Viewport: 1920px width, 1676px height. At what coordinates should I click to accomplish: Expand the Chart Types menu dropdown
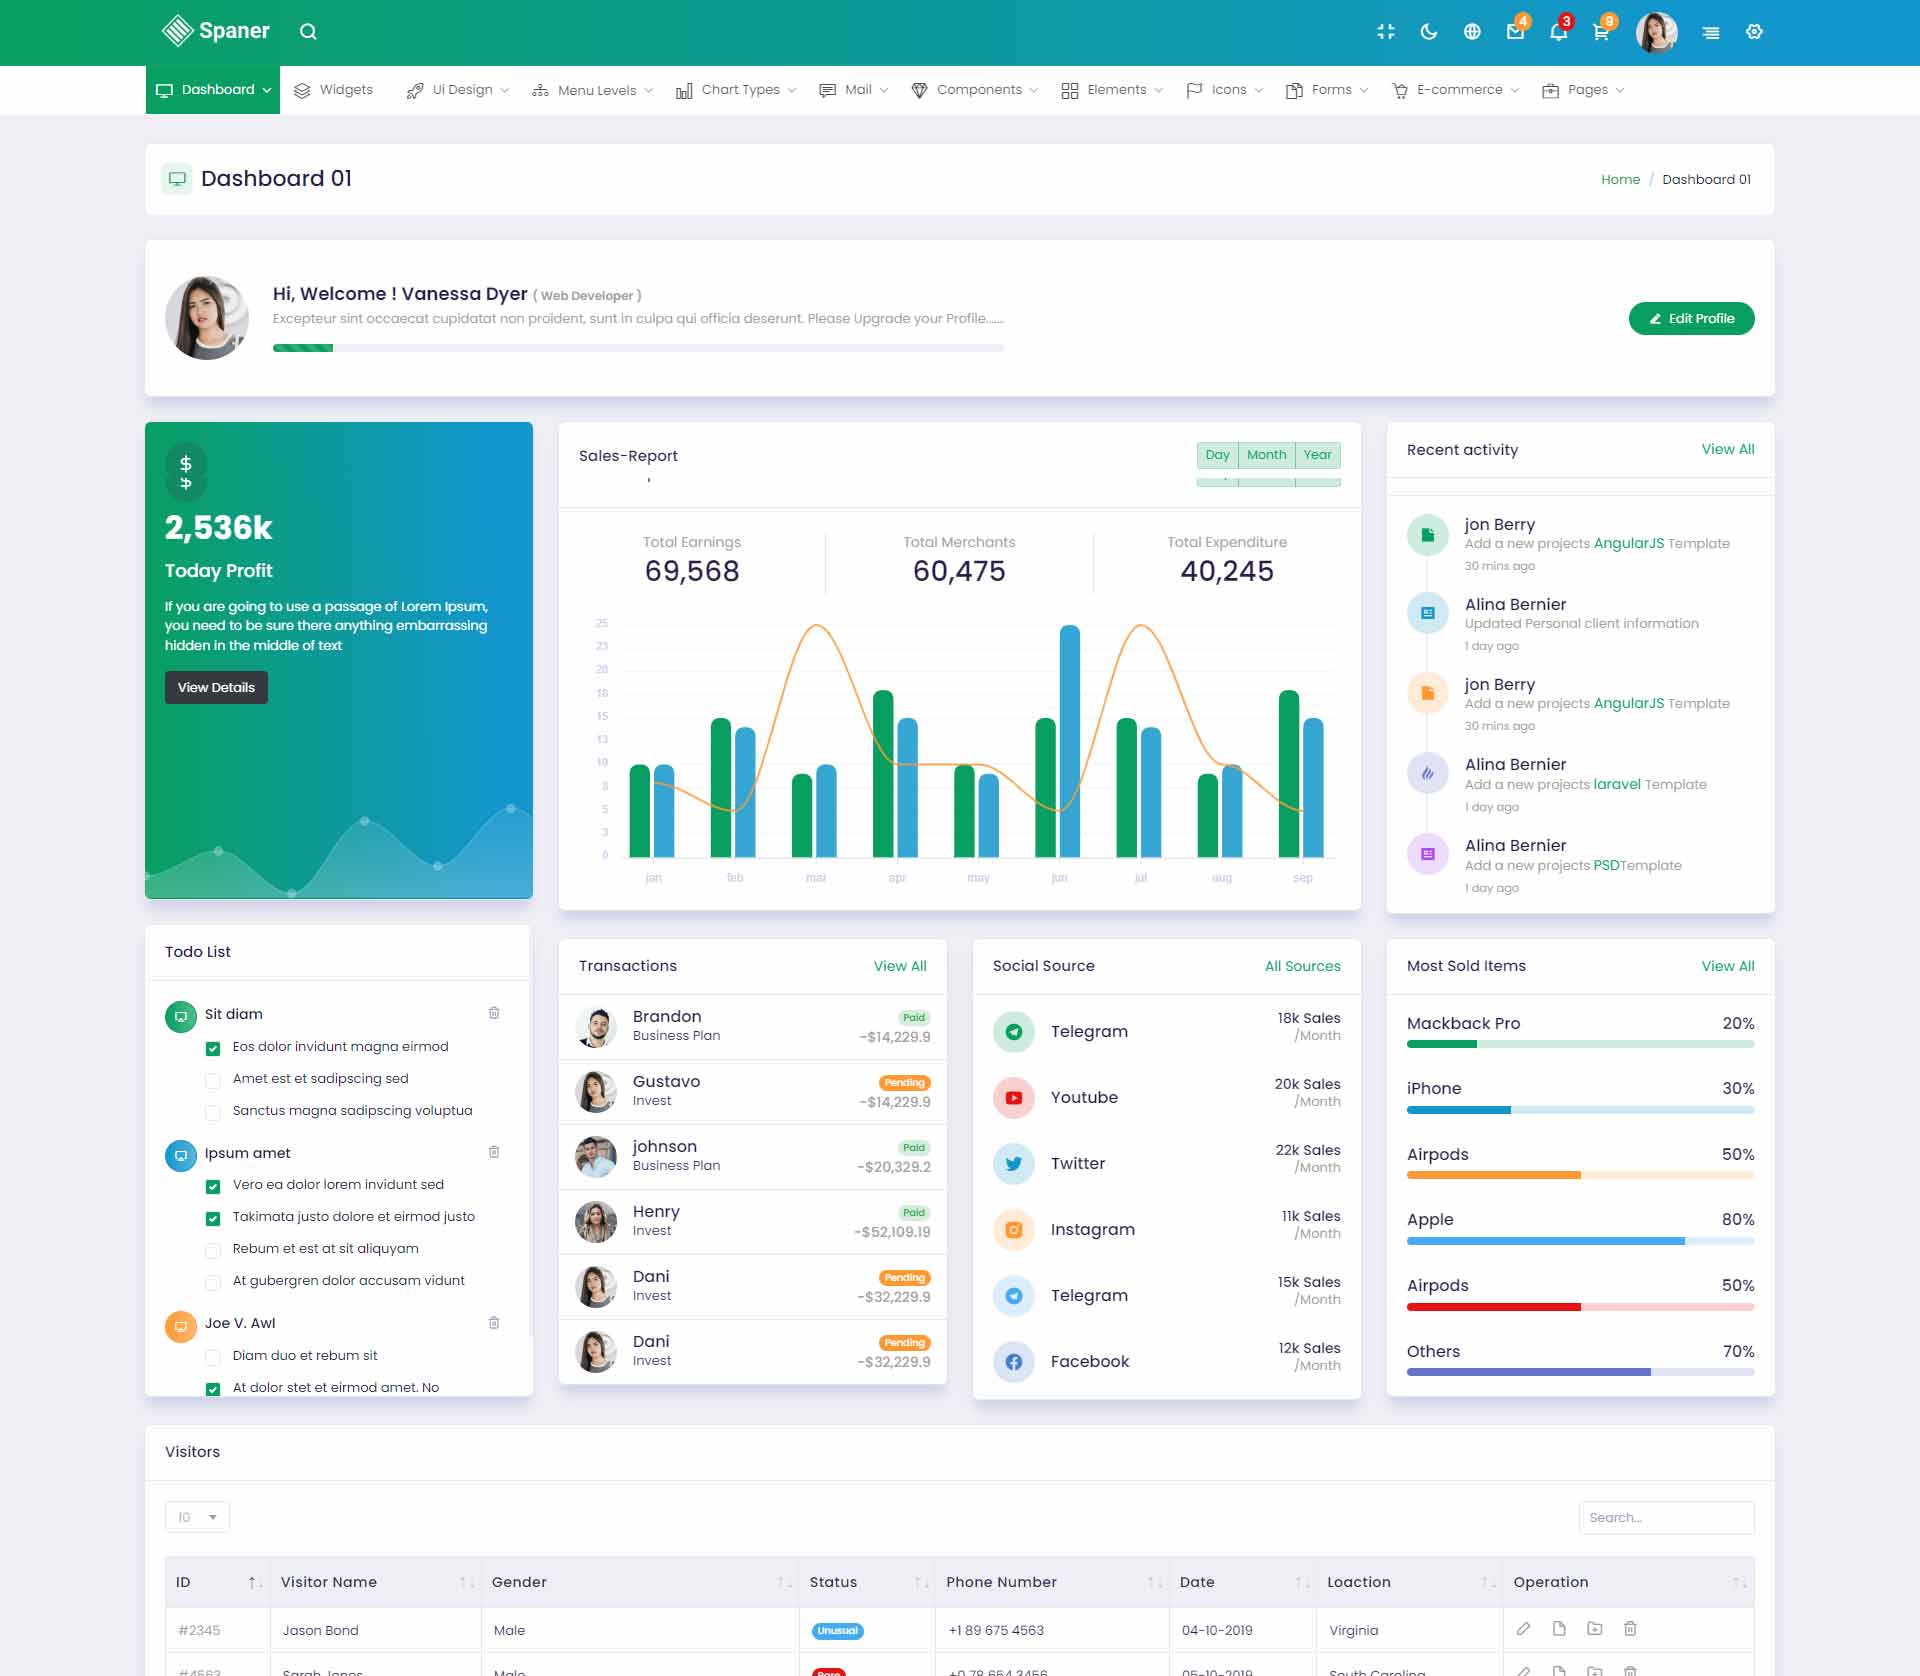coord(738,90)
